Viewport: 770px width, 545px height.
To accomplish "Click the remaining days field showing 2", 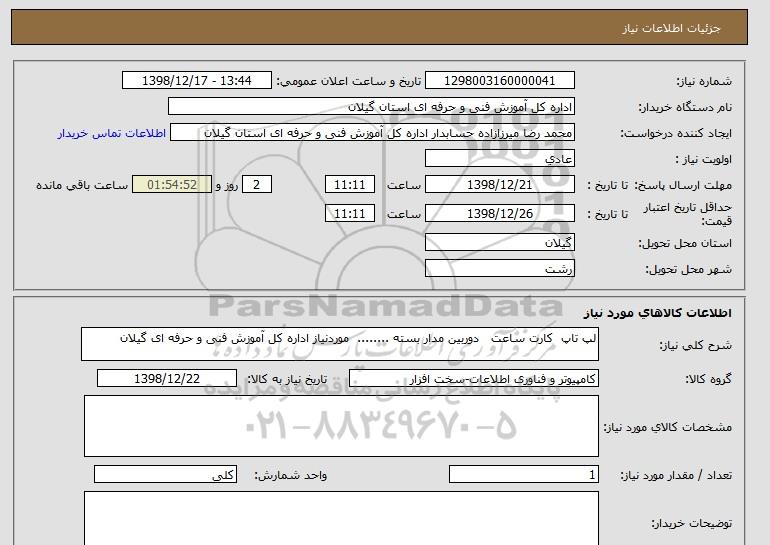I will [x=256, y=185].
